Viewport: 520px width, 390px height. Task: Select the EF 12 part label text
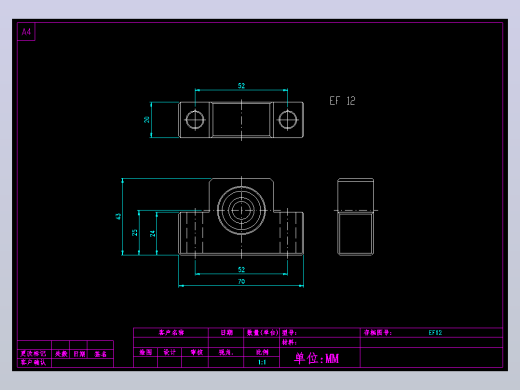(x=342, y=101)
